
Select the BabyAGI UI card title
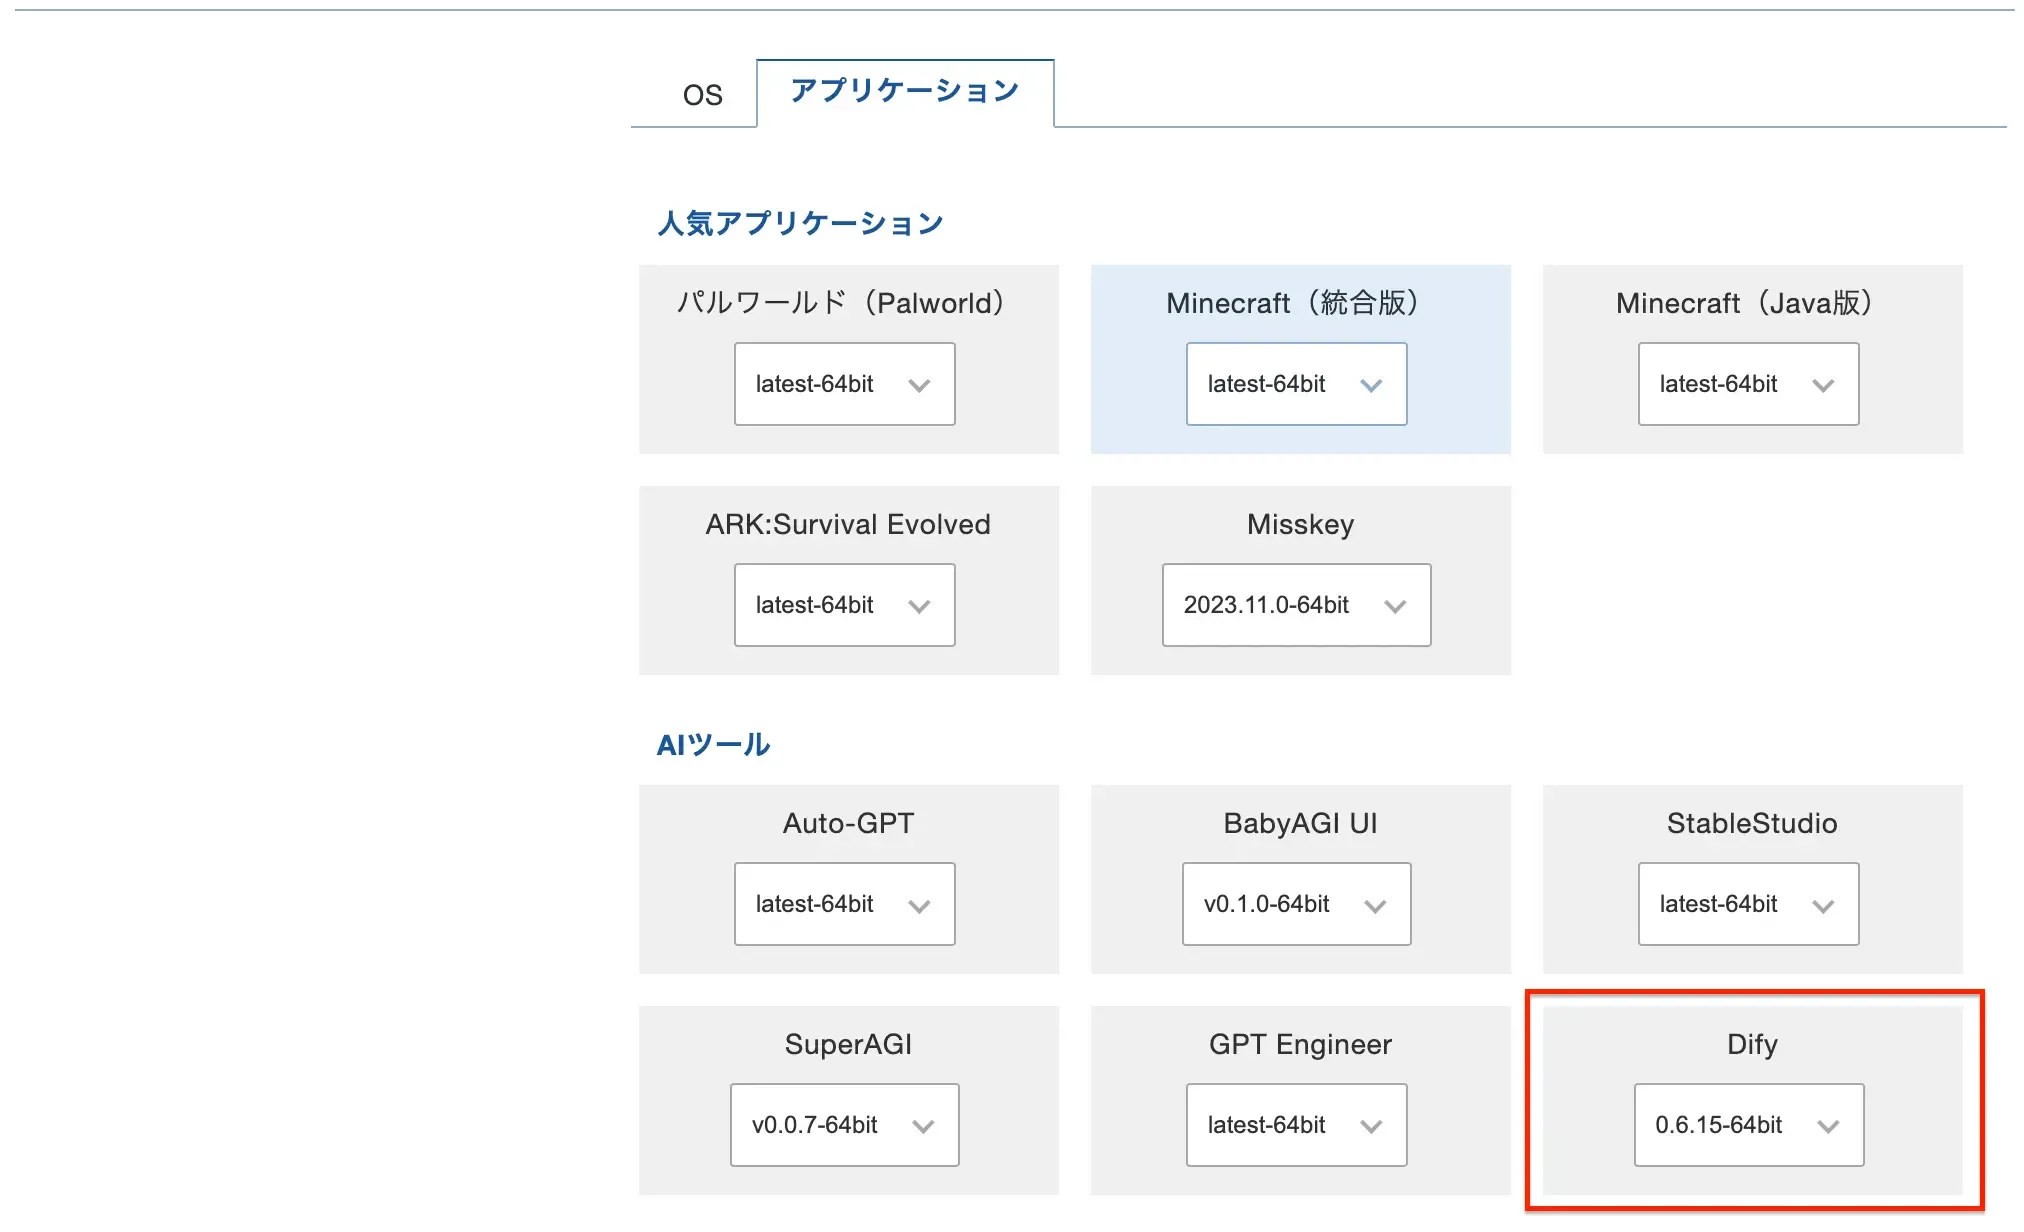coord(1300,823)
